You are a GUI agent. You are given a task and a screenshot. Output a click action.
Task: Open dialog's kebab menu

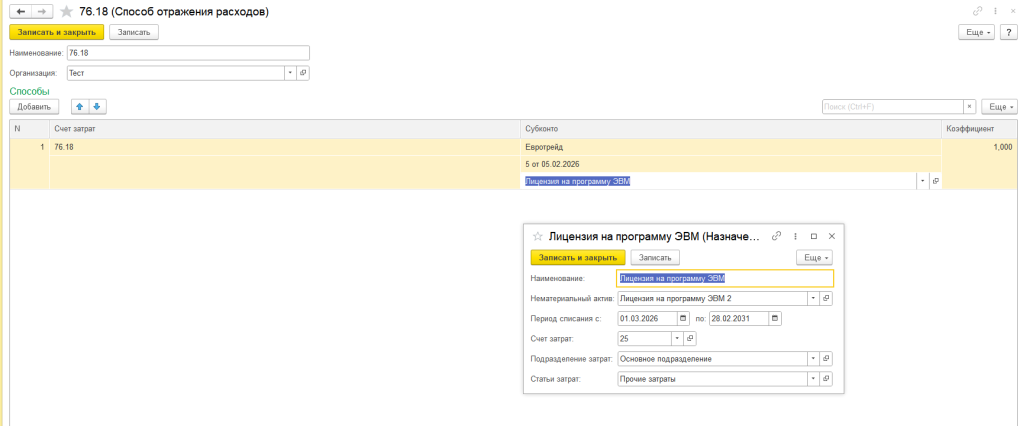pyautogui.click(x=795, y=236)
